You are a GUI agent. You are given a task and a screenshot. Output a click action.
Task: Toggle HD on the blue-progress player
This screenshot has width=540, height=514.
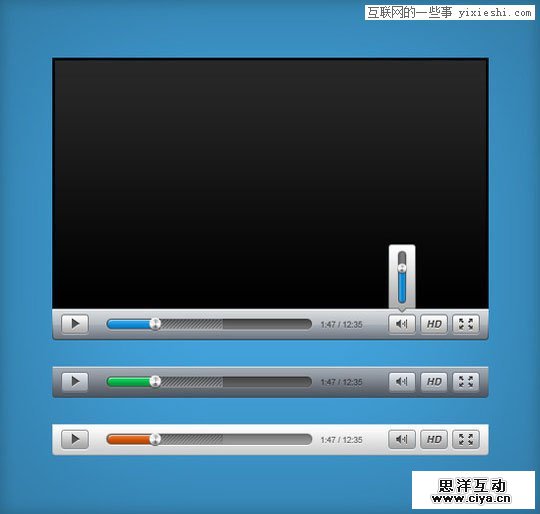(434, 324)
